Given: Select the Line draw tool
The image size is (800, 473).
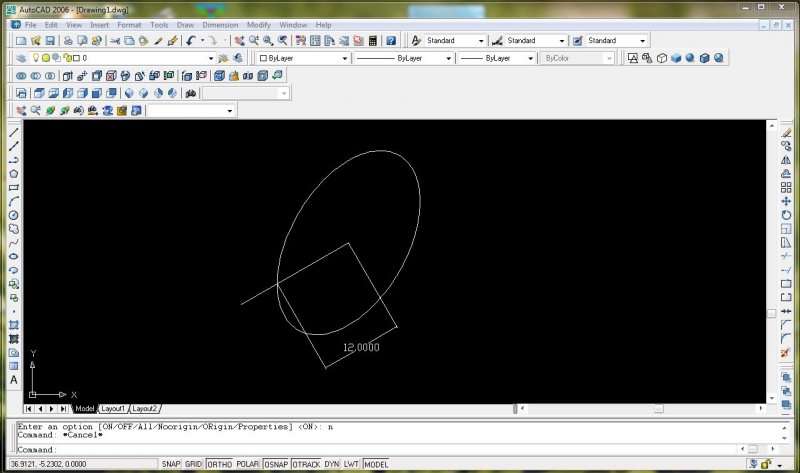Looking at the screenshot, I should click(x=14, y=132).
